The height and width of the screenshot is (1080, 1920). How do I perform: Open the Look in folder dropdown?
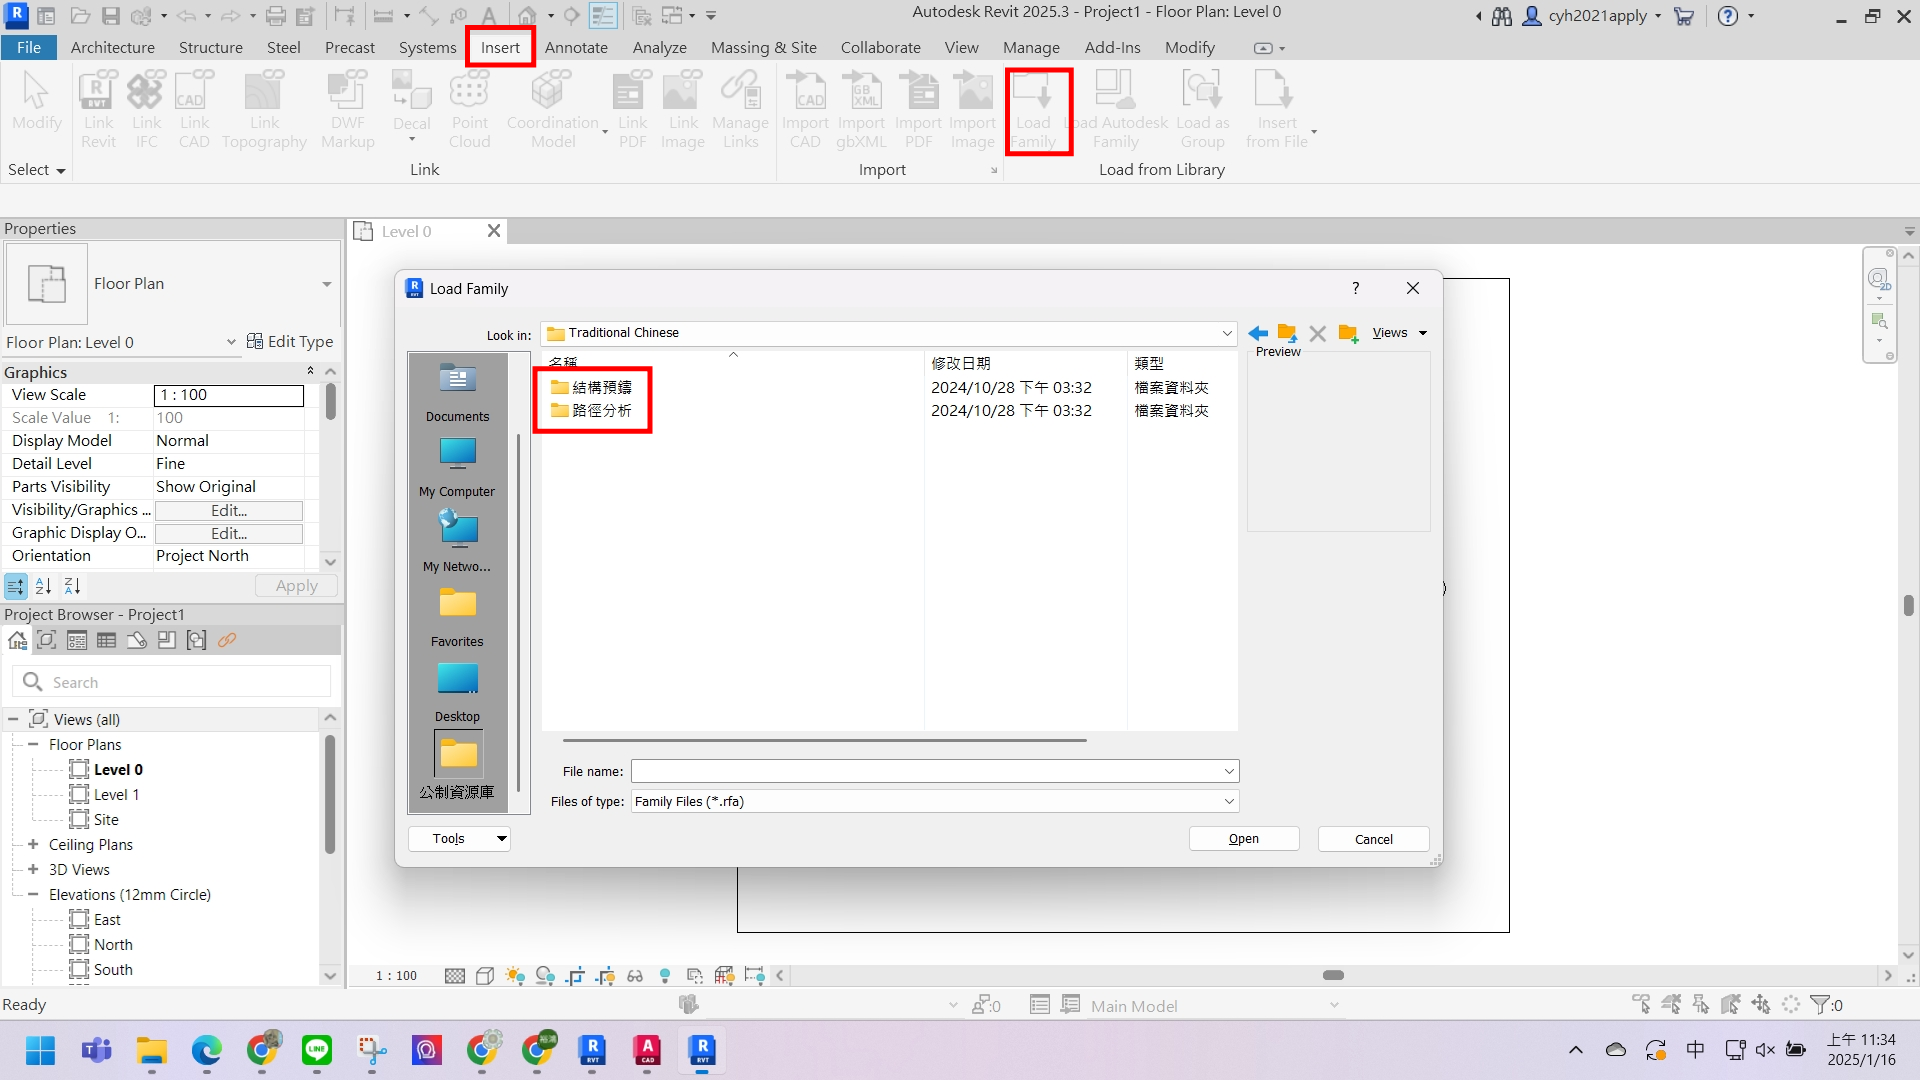coord(1227,333)
